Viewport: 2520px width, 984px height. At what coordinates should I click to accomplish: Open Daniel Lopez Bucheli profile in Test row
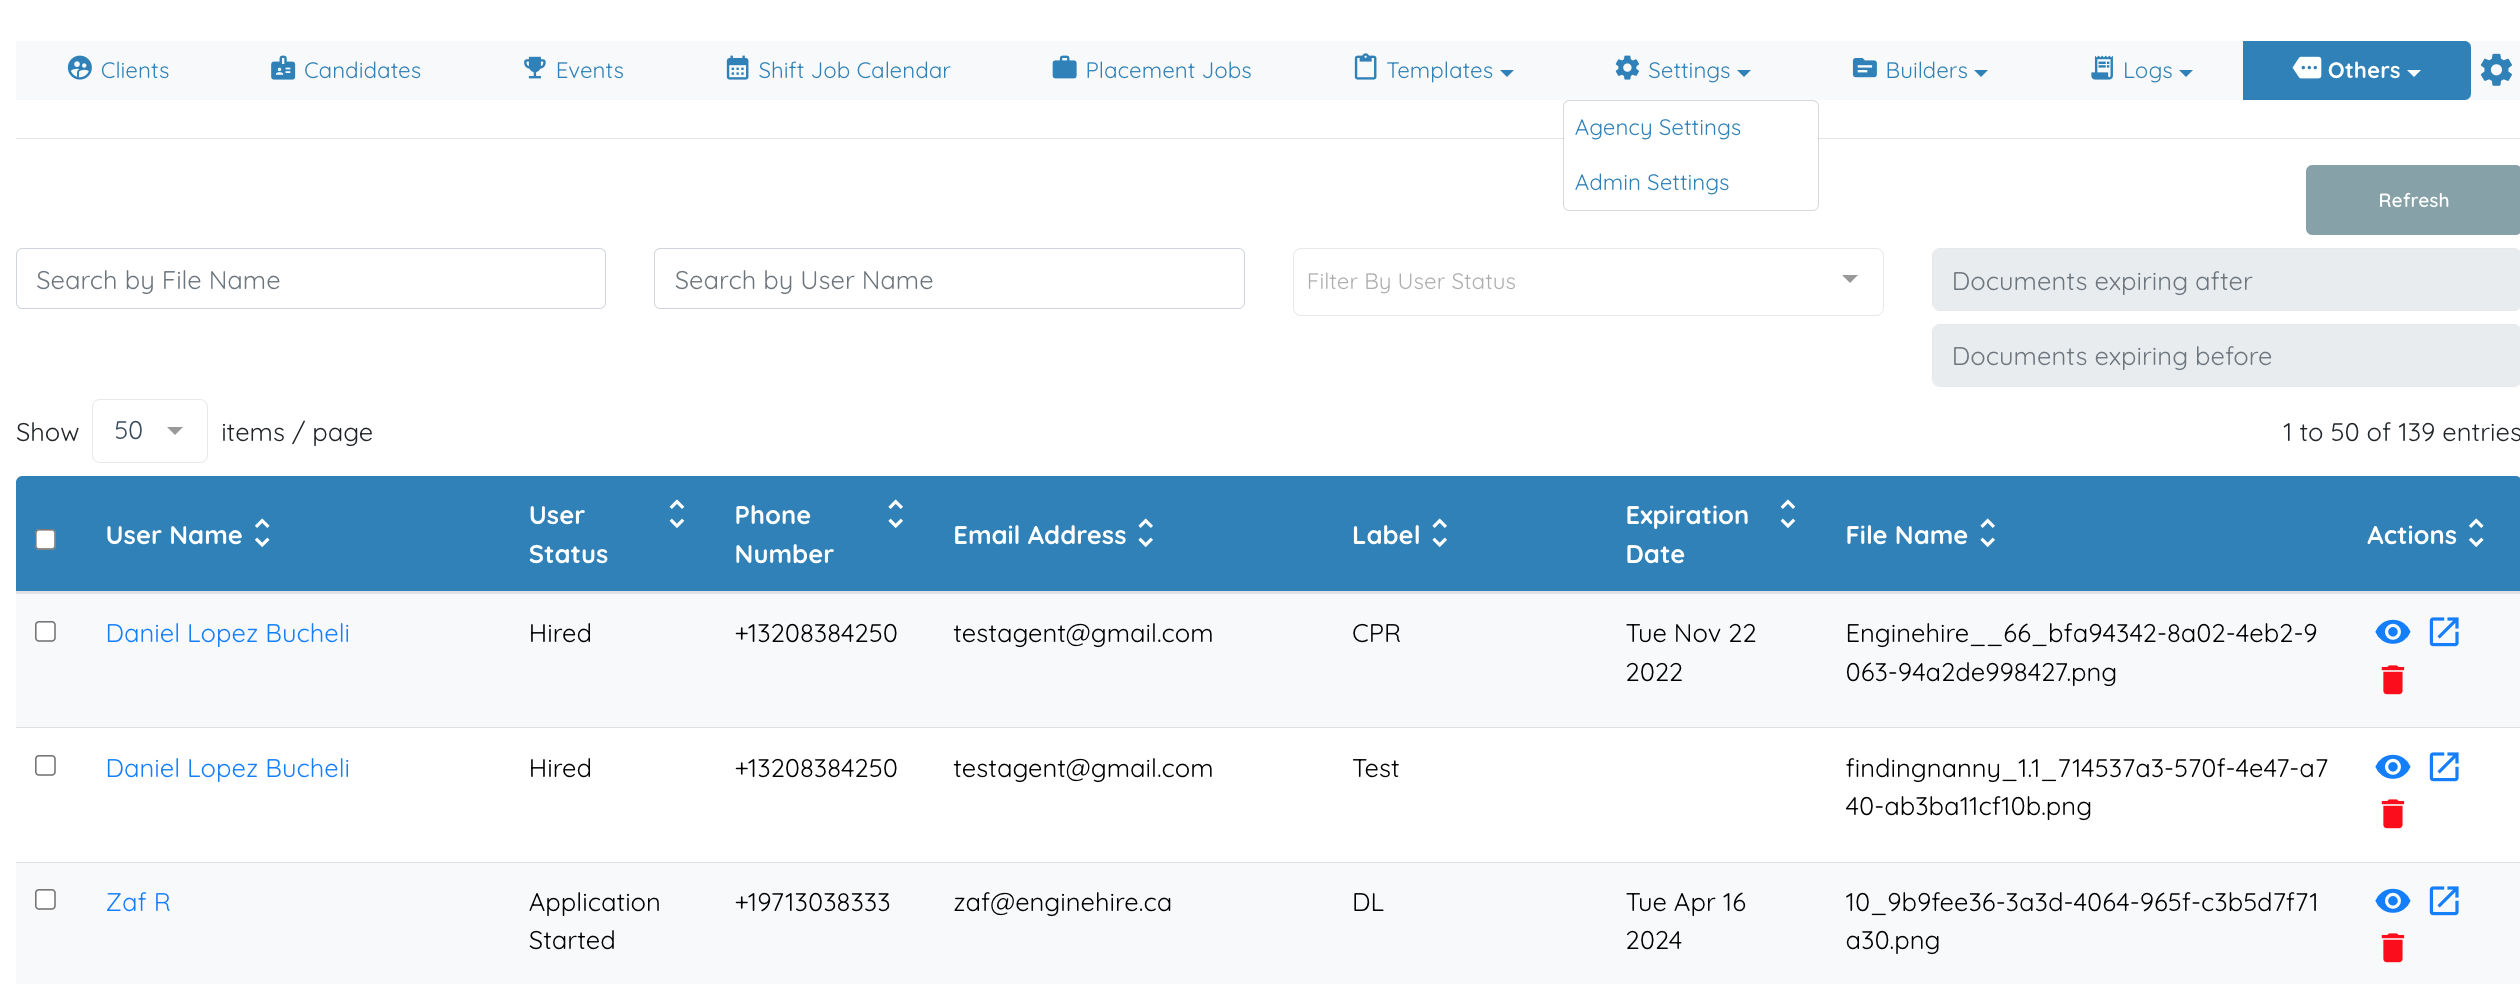point(228,768)
